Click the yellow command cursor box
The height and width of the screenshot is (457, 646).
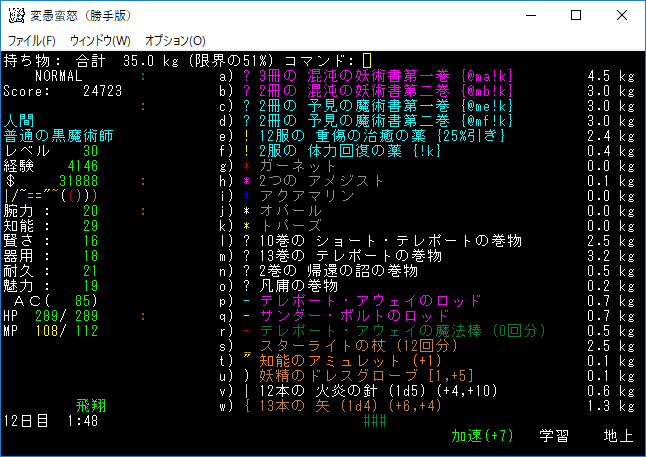click(367, 61)
